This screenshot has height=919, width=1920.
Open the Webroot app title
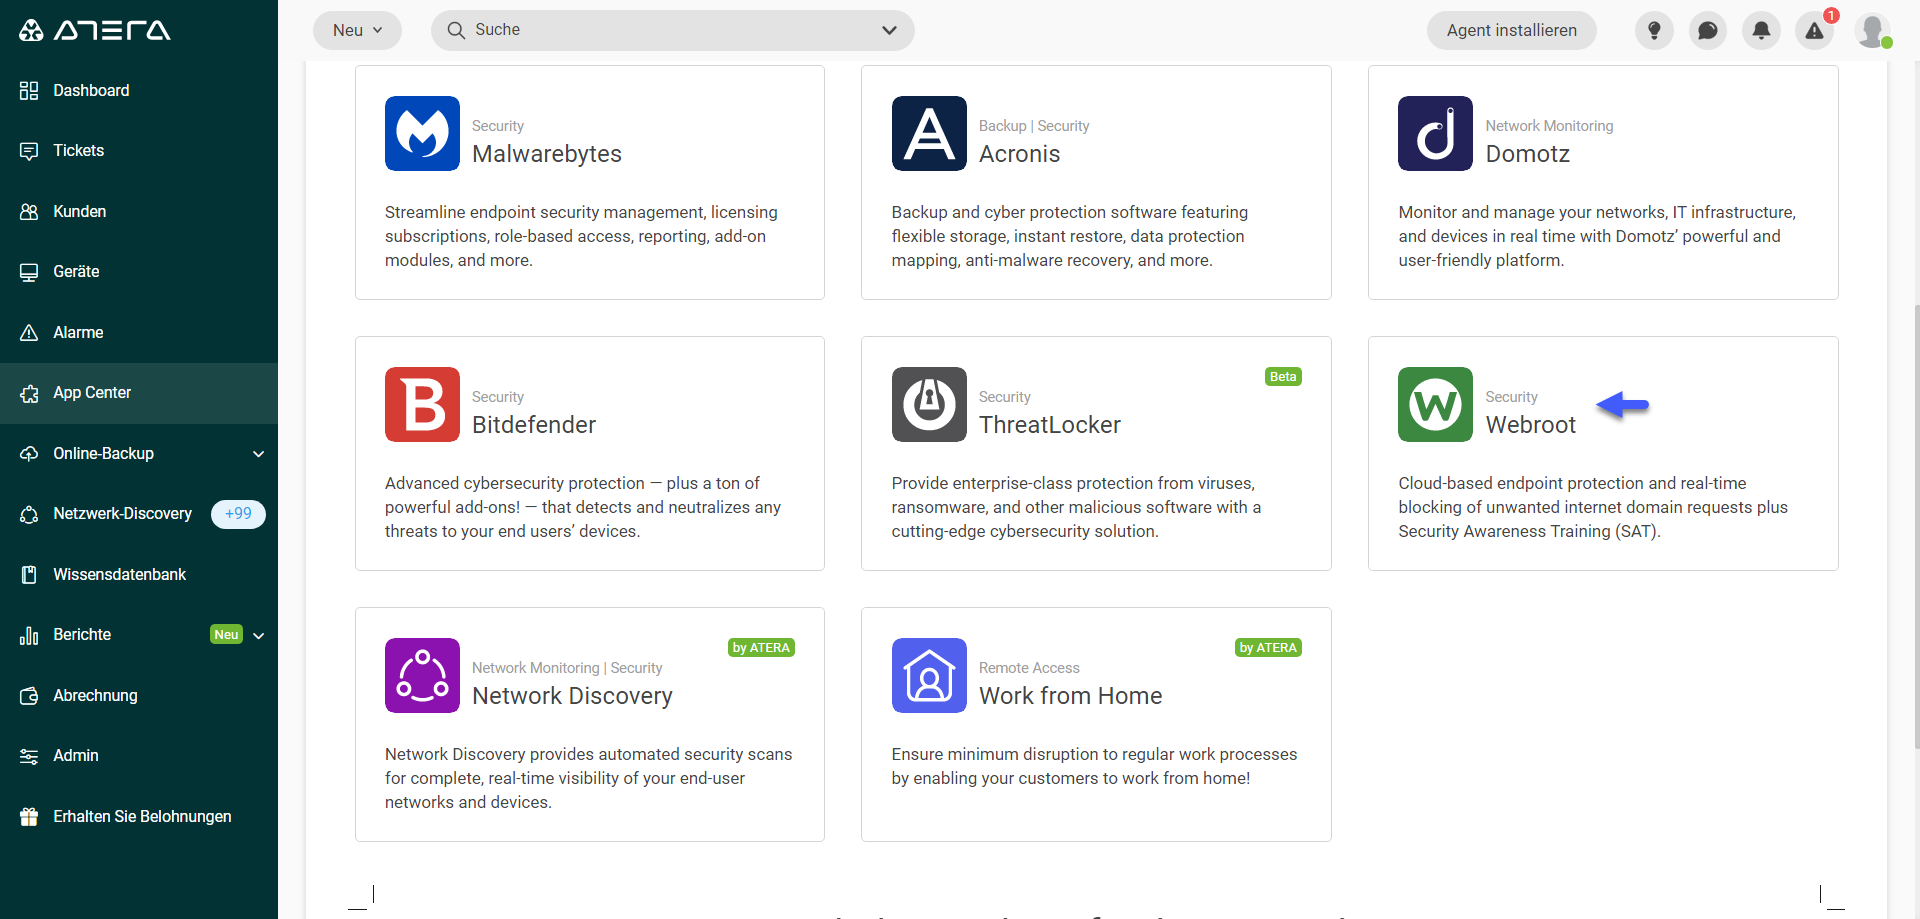point(1530,425)
